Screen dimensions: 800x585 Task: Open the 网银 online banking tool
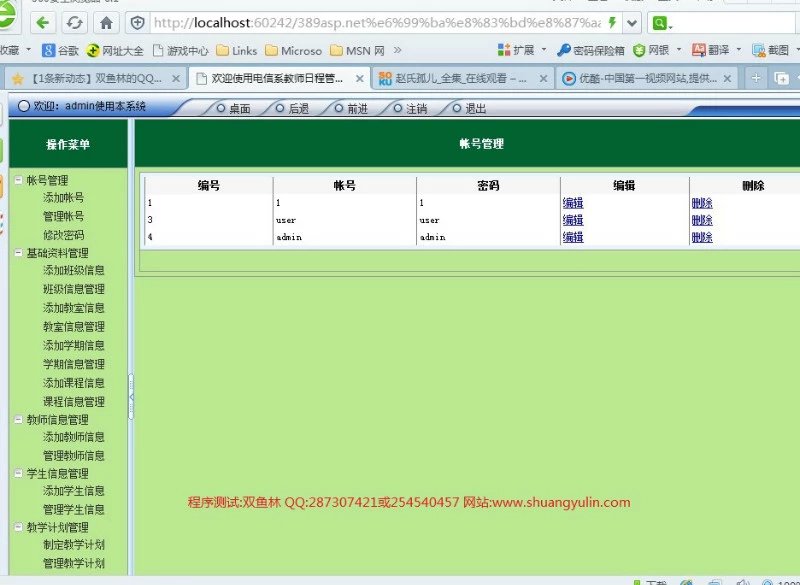click(x=651, y=50)
